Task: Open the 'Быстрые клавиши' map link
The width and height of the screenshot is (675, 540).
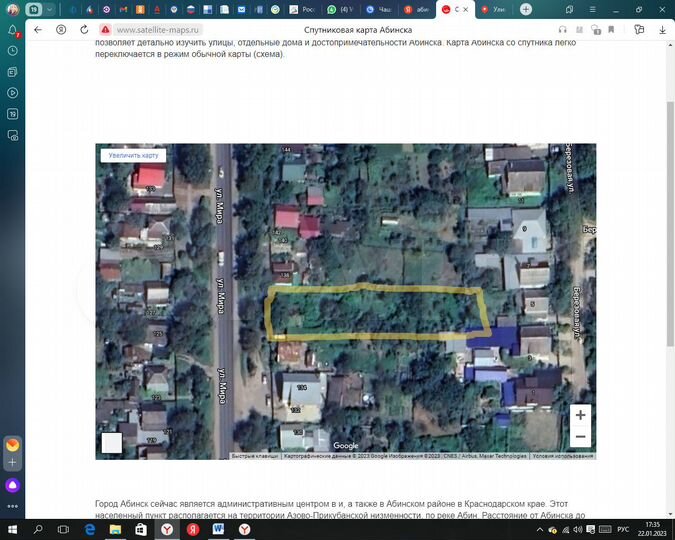Action: [255, 456]
